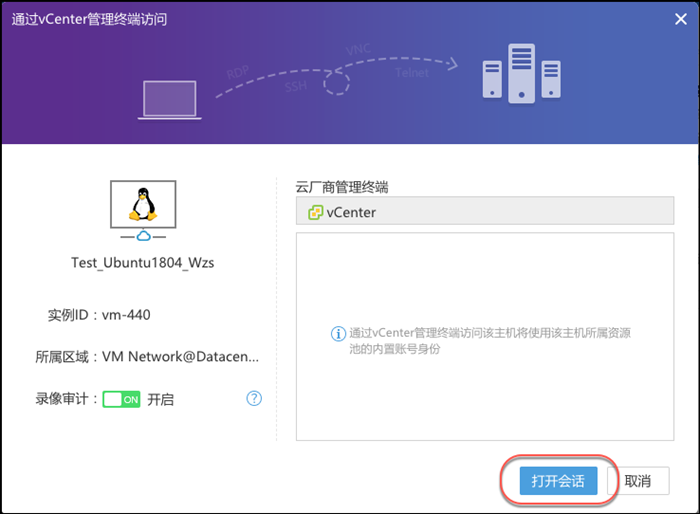The width and height of the screenshot is (700, 514).
Task: Click the vCenter logo icon
Action: pyautogui.click(x=315, y=213)
